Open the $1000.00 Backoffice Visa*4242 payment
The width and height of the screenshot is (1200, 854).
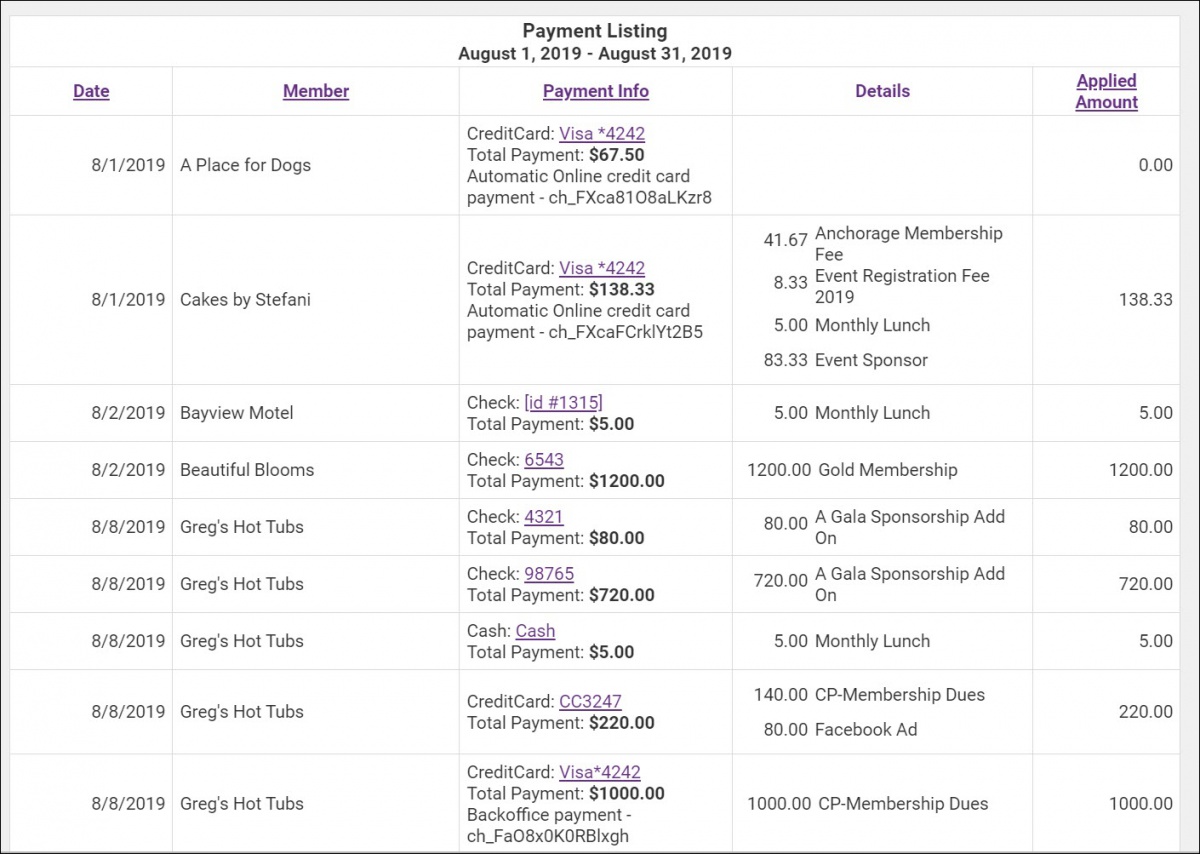[599, 772]
